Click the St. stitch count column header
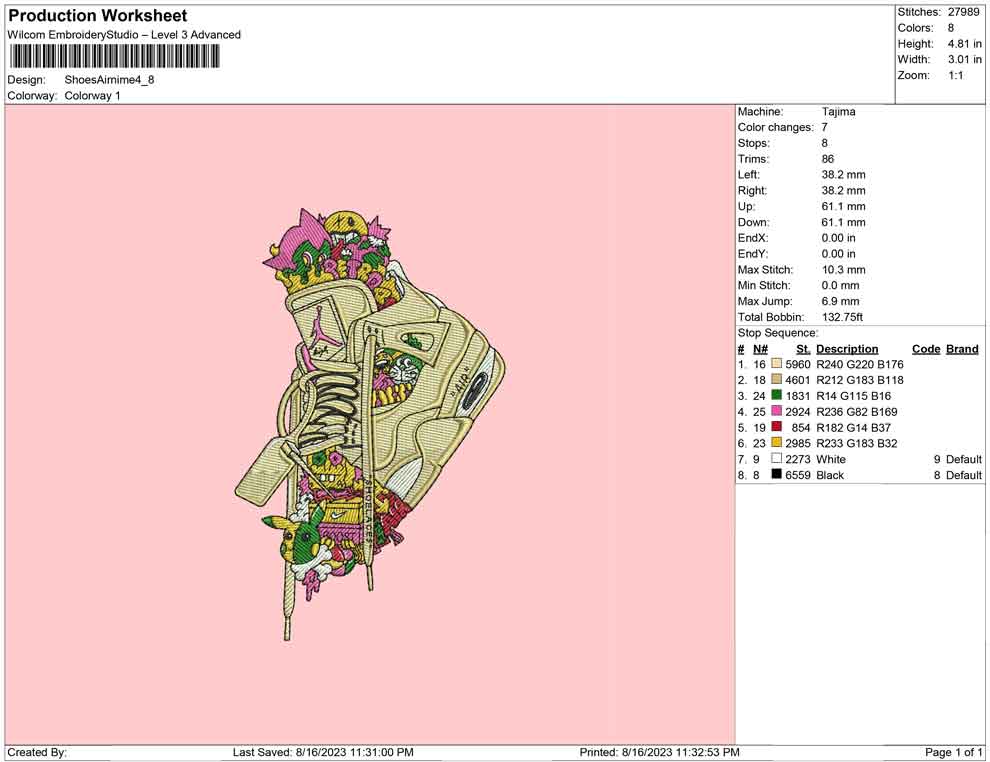Viewport: 990px width, 762px height. pyautogui.click(x=803, y=349)
